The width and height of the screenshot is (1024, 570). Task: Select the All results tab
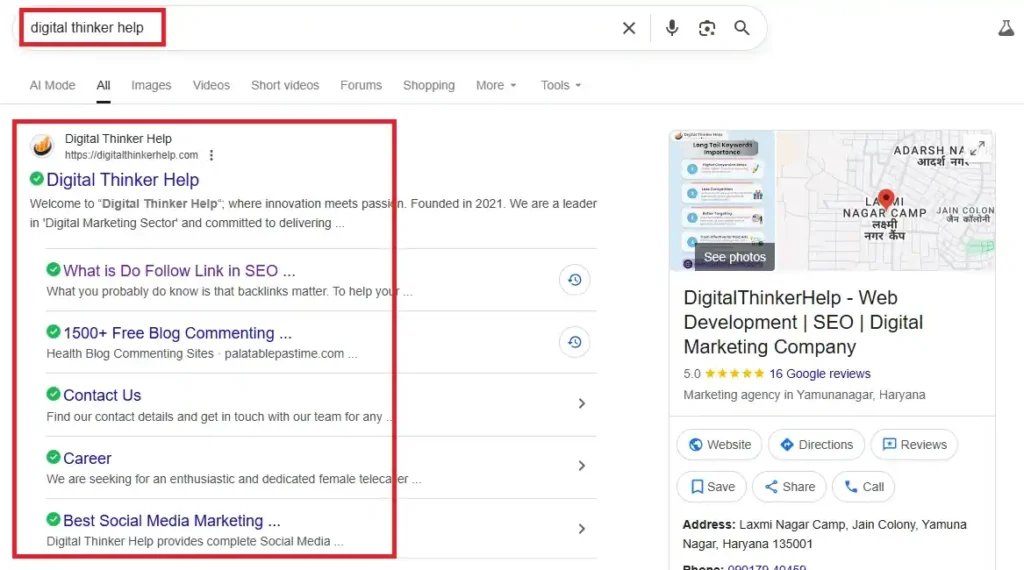coord(103,86)
